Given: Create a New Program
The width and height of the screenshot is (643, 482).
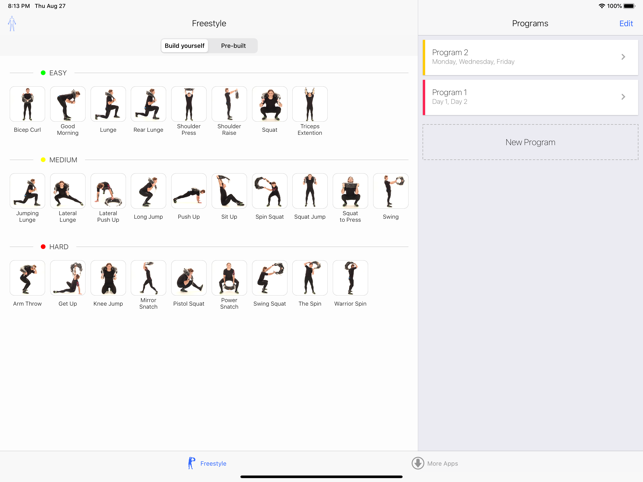Looking at the screenshot, I should (x=530, y=142).
